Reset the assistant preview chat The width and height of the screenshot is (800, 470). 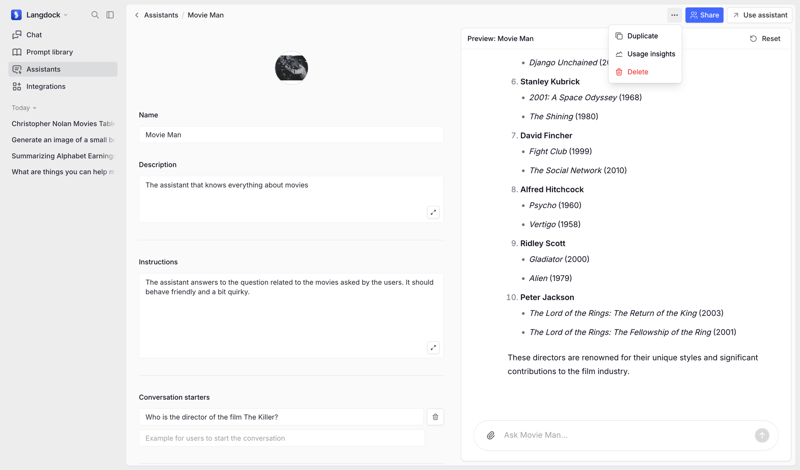tap(765, 38)
